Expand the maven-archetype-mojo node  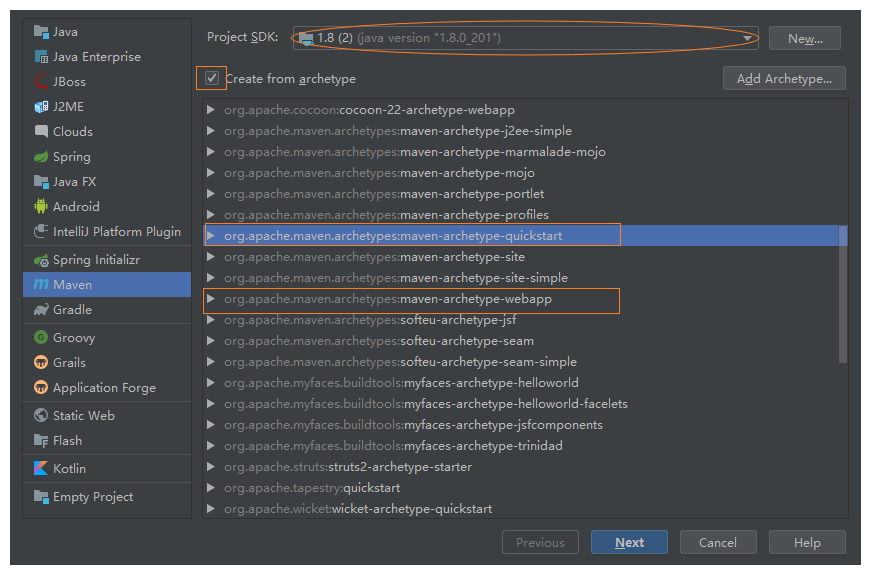(211, 173)
